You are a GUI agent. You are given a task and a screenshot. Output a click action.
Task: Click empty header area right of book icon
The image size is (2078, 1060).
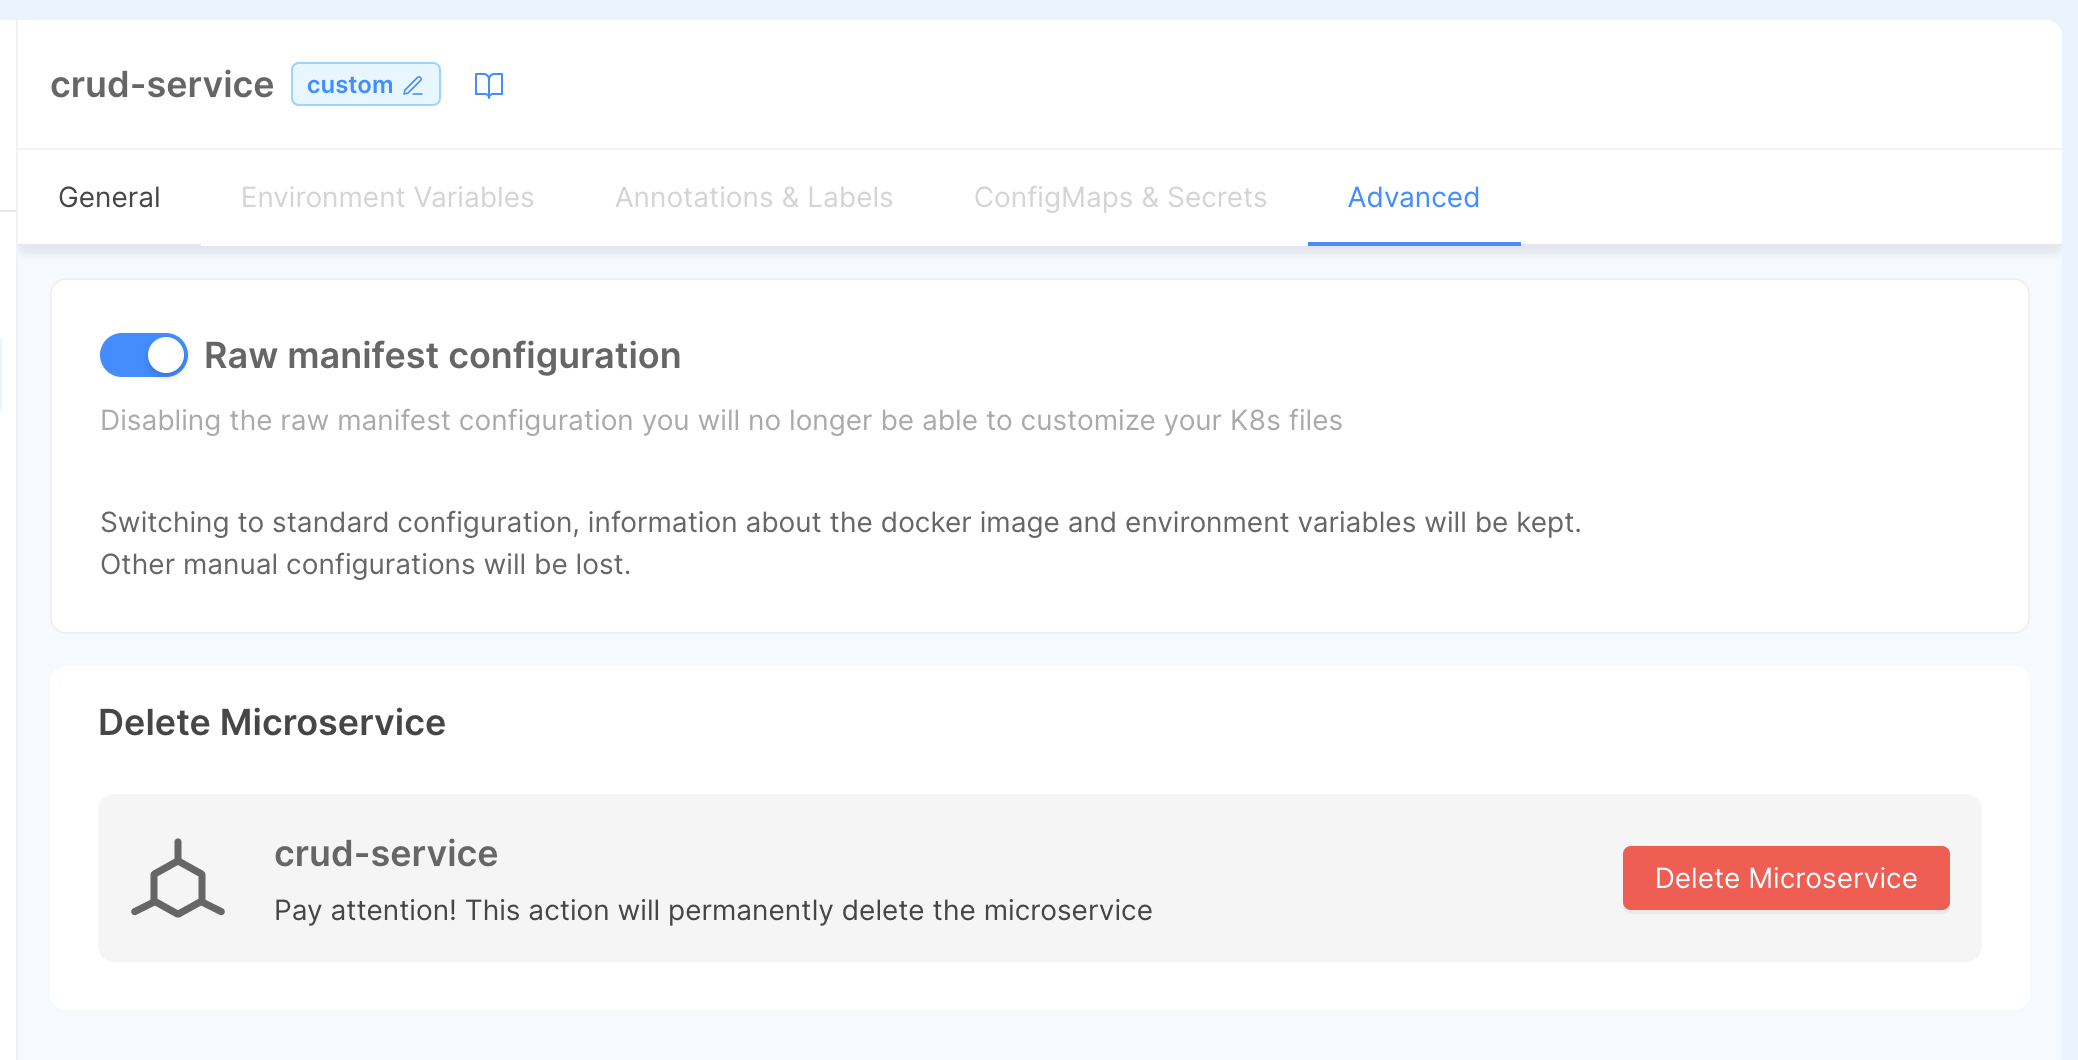coord(1200,85)
